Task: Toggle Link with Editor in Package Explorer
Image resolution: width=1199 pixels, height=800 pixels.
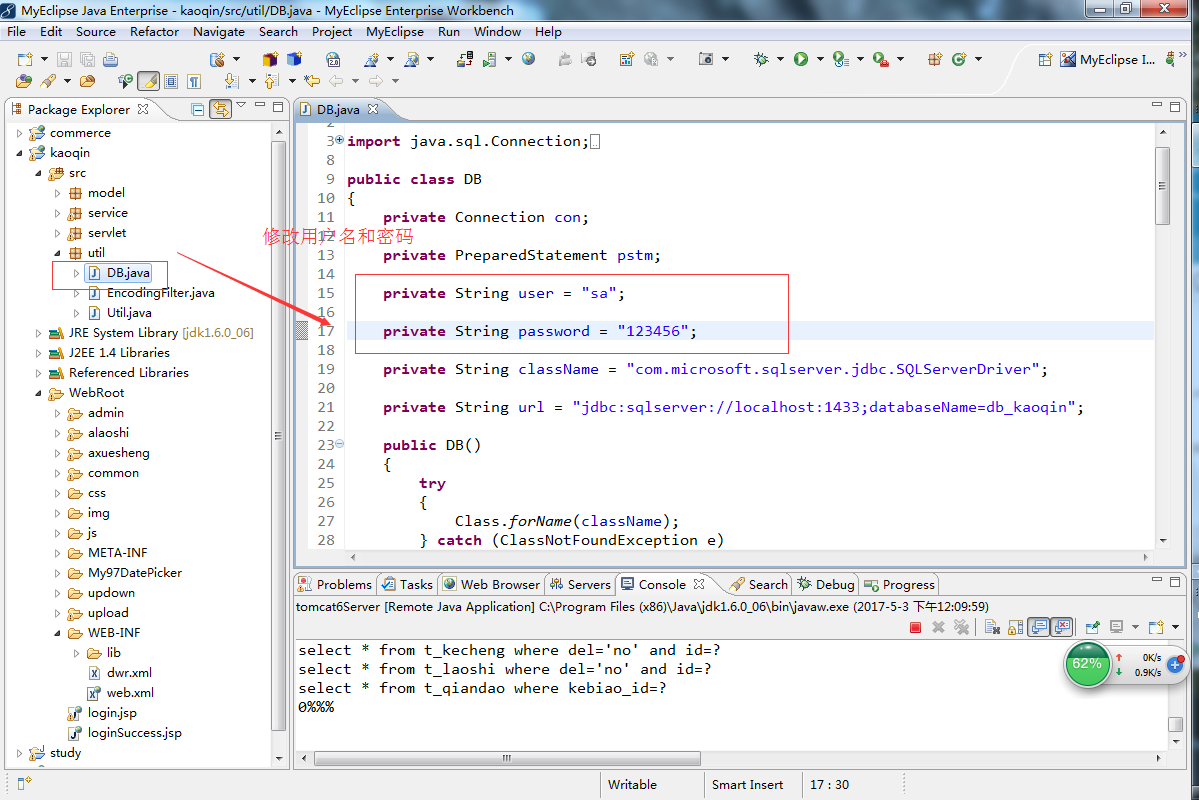Action: pyautogui.click(x=221, y=109)
